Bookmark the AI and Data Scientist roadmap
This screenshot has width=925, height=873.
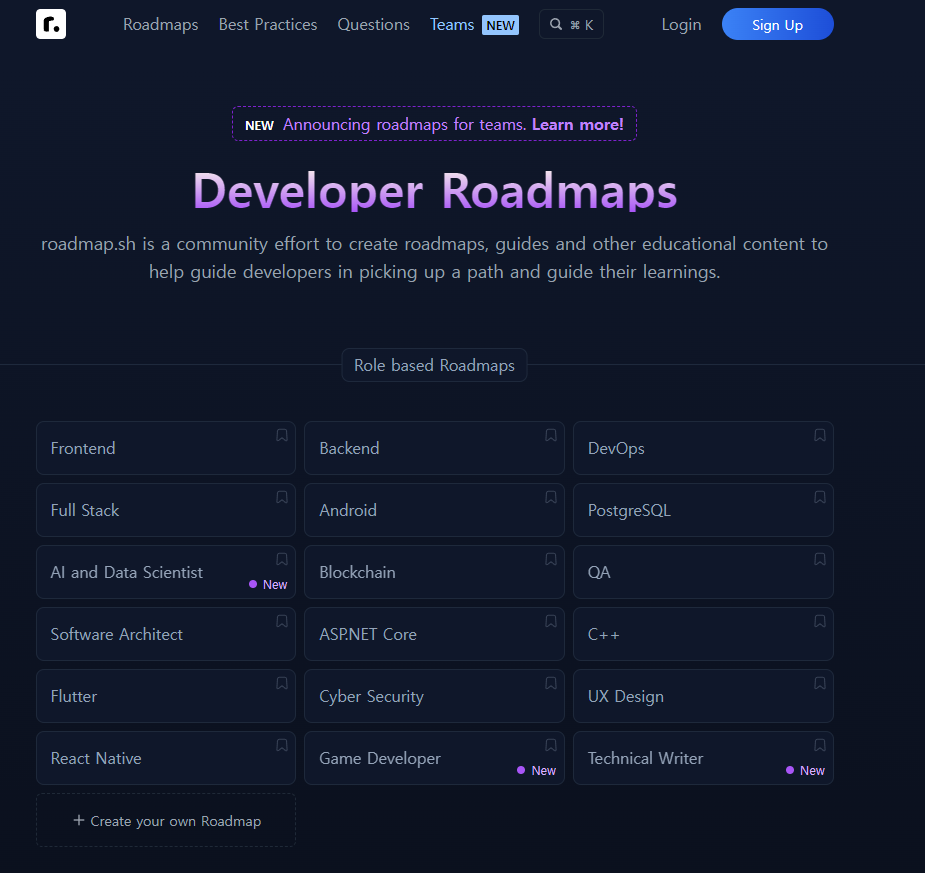[282, 559]
